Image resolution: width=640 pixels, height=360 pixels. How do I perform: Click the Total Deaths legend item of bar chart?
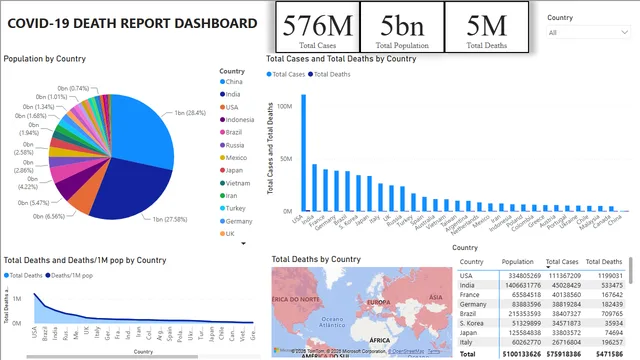click(x=329, y=74)
